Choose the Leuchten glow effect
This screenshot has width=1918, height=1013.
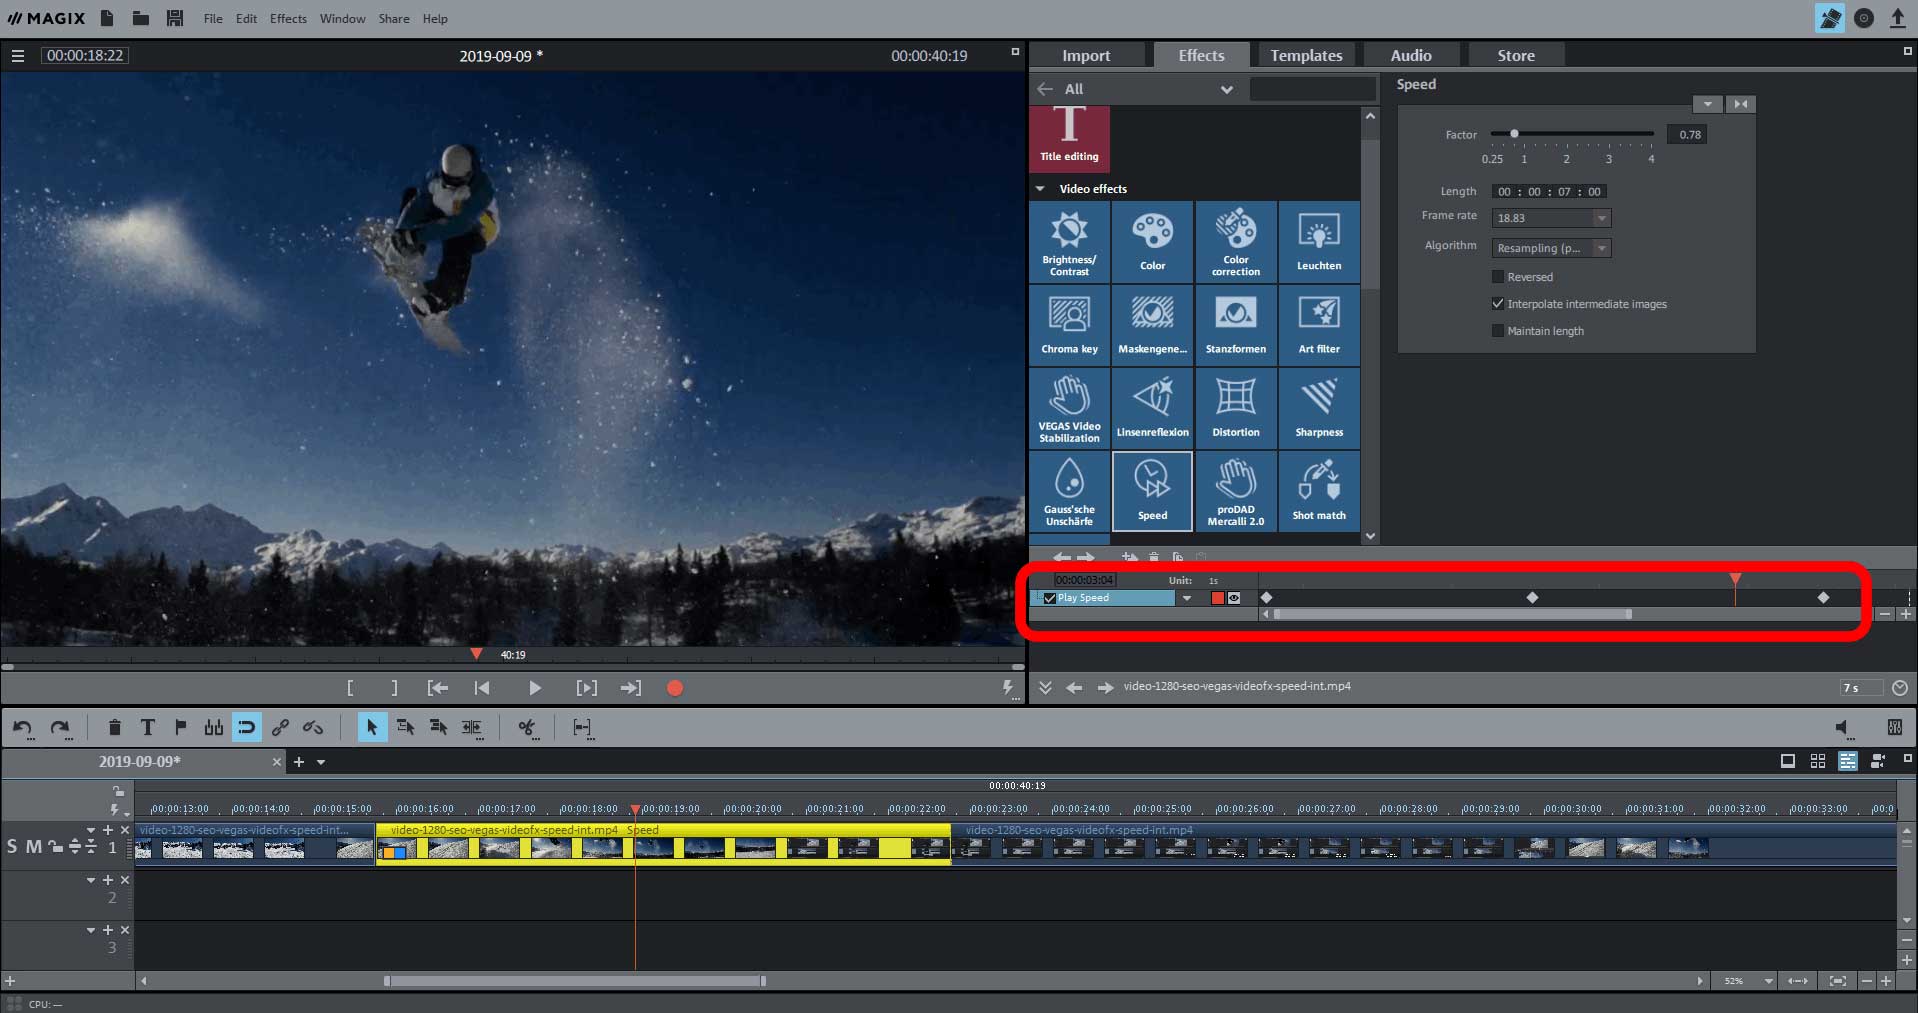(1319, 242)
